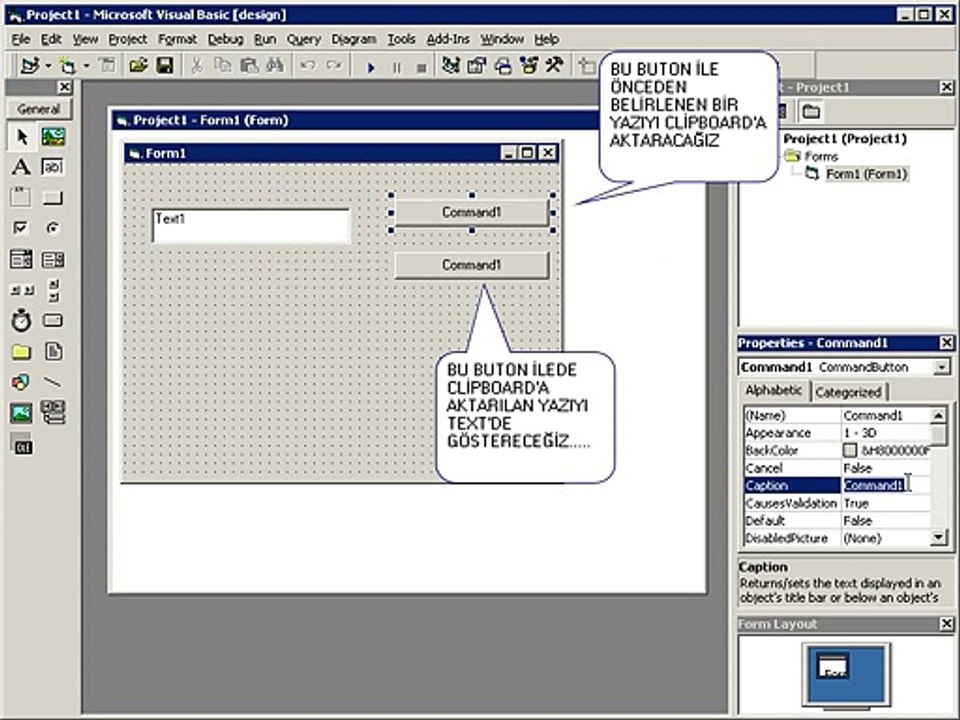
Task: Select the OptionButton tool in the toolbox
Action: tap(53, 228)
